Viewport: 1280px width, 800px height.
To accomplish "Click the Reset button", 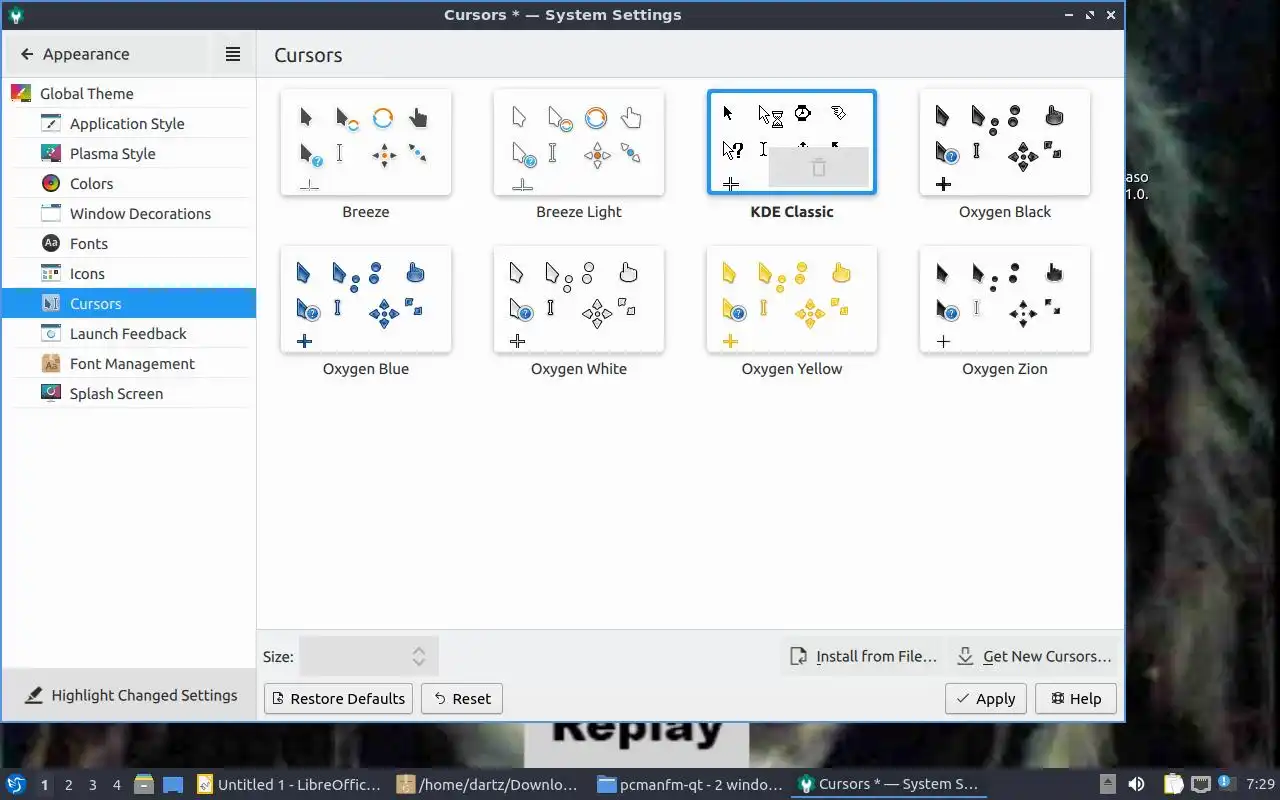I will [x=462, y=698].
